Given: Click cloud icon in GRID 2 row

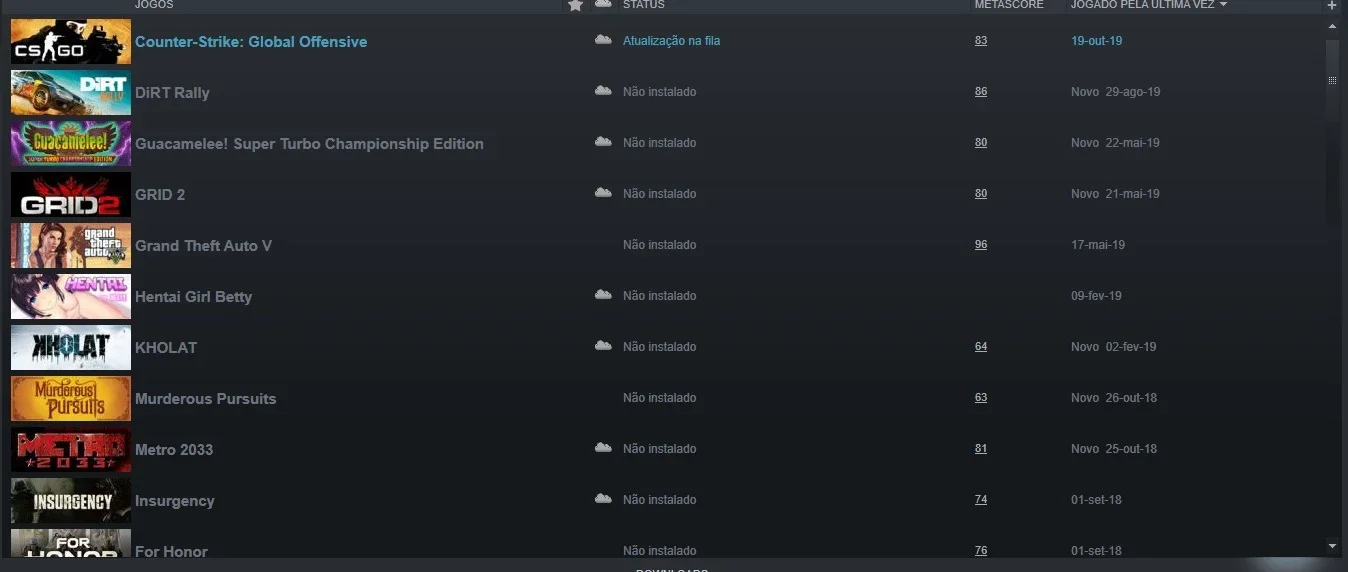Looking at the screenshot, I should (603, 193).
